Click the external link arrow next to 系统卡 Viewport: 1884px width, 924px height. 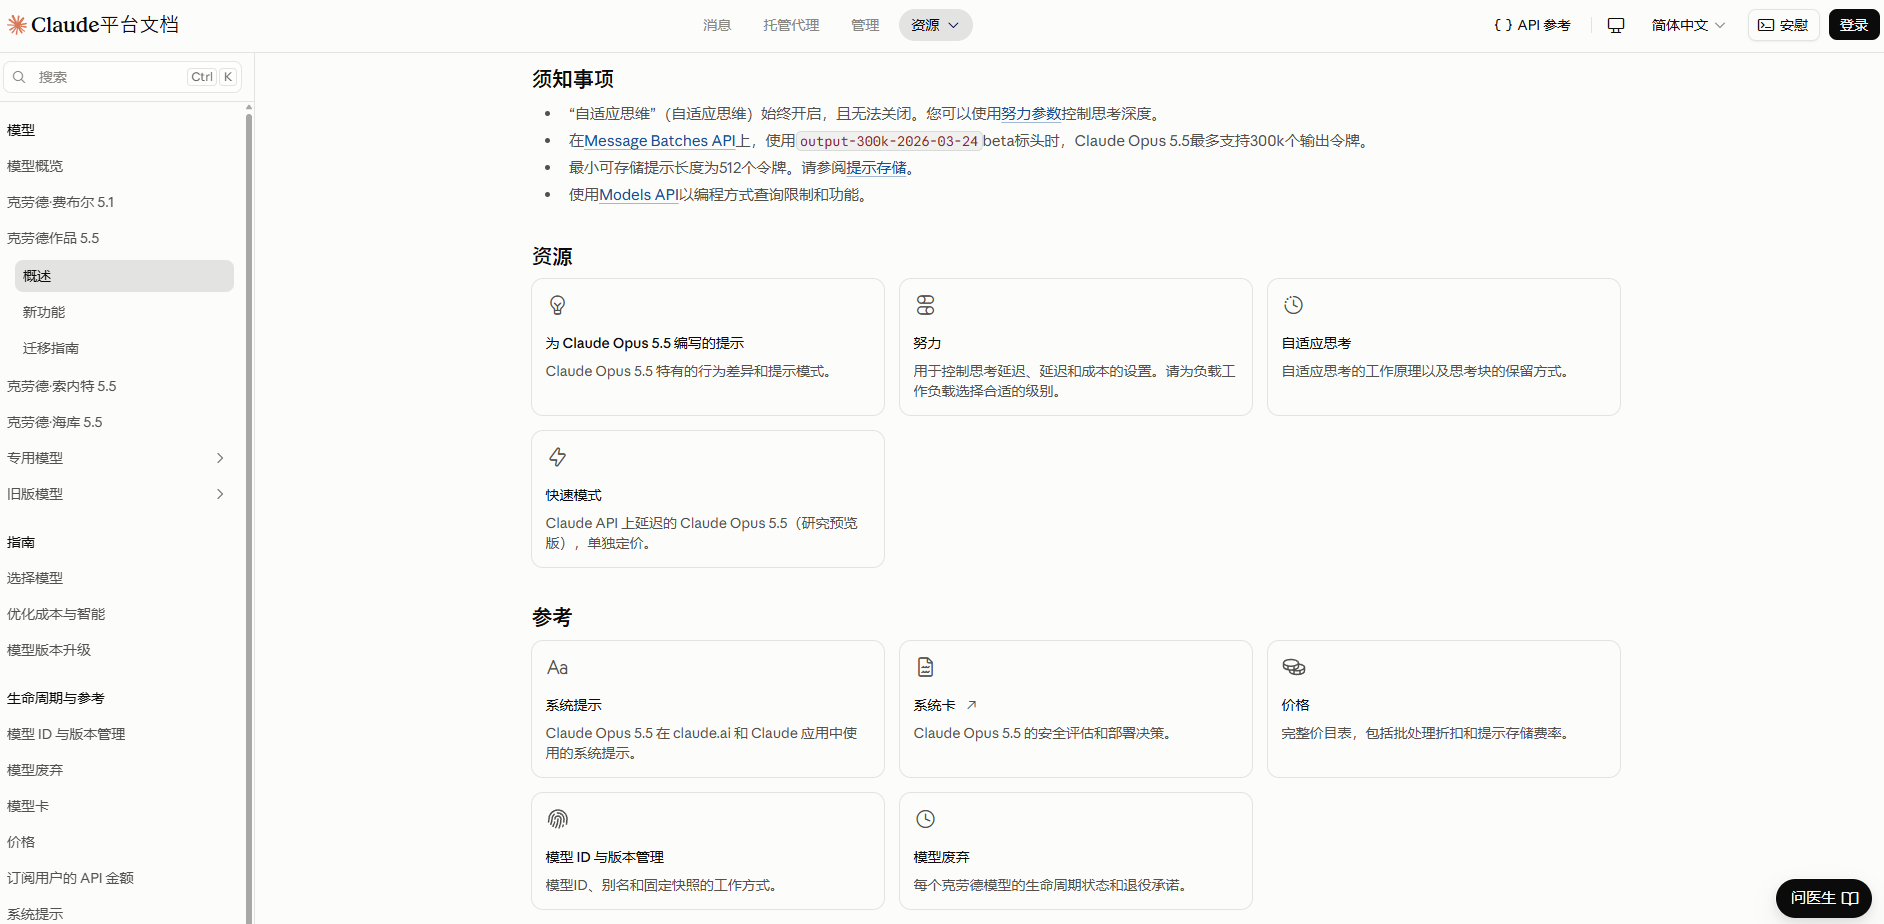971,705
